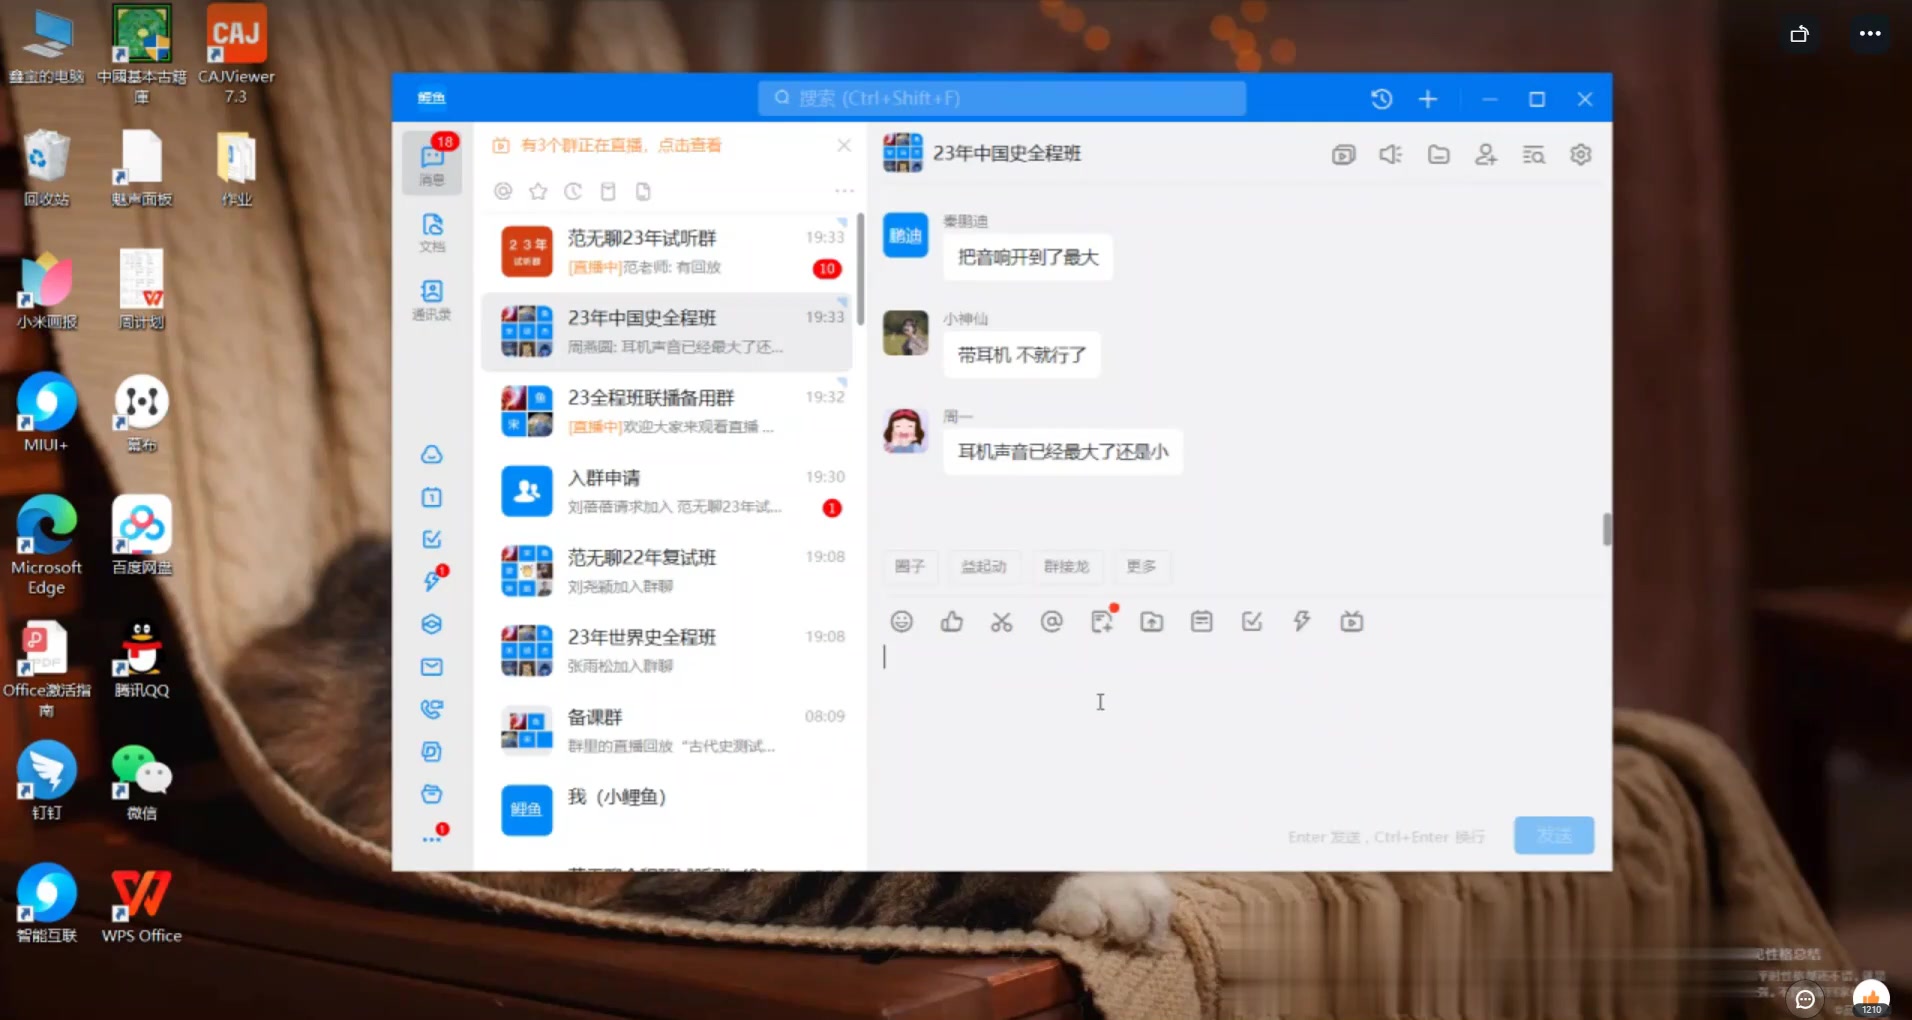Image resolution: width=1912 pixels, height=1020 pixels.
Task: Click the phone call icon in sidebar
Action: [432, 709]
